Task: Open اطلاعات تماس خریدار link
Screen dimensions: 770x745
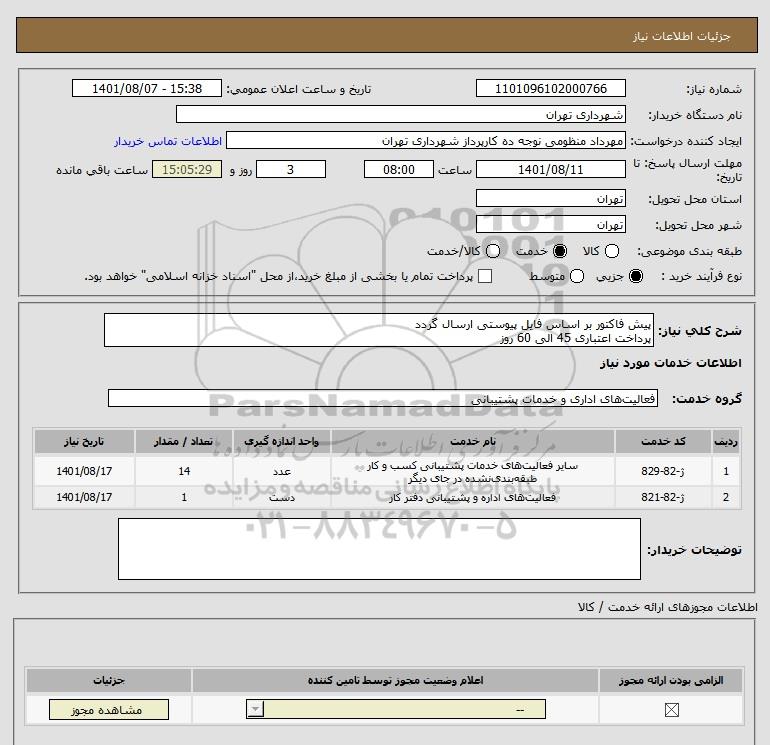Action: tap(168, 141)
